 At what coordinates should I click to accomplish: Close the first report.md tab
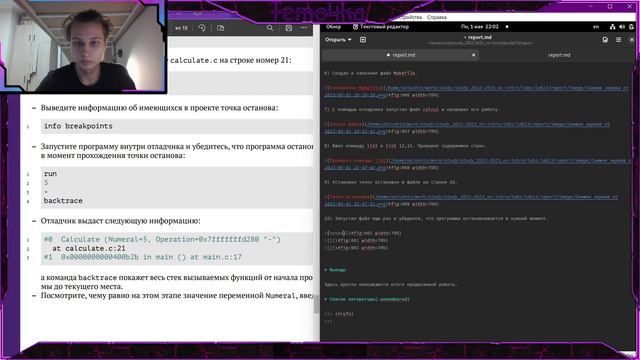473,55
